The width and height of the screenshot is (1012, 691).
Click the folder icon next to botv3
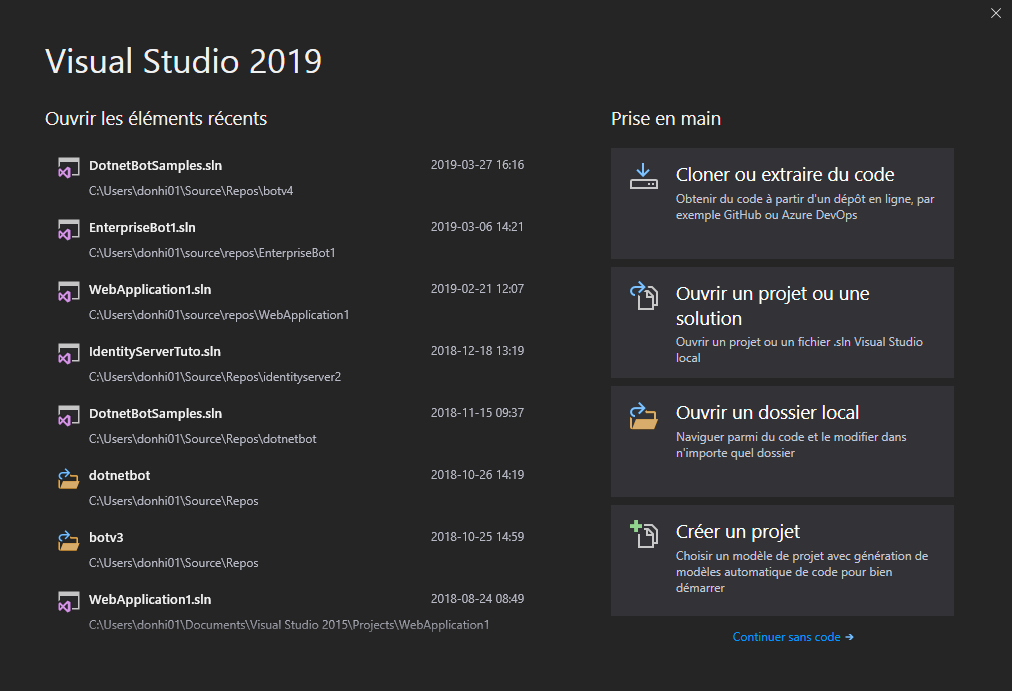68,541
